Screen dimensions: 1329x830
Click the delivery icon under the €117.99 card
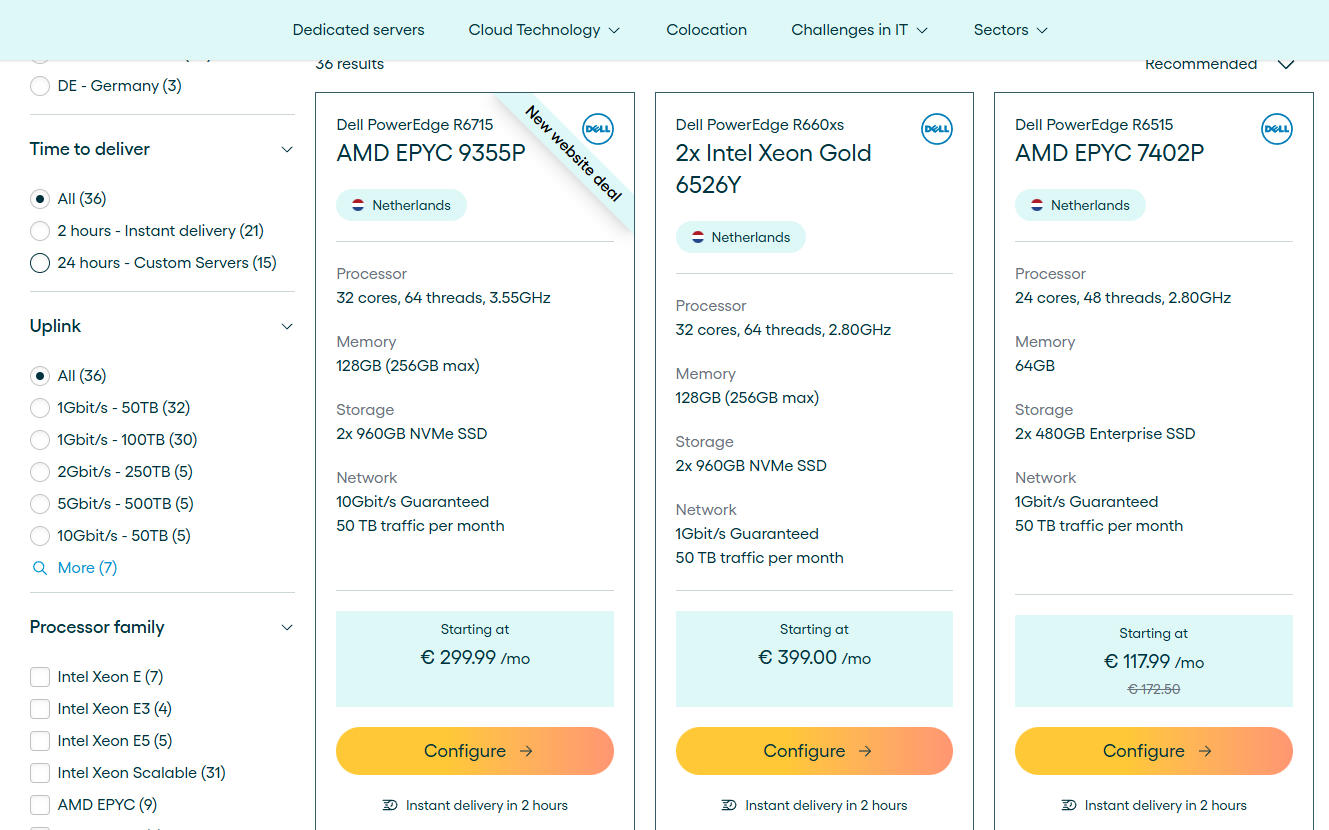(x=1069, y=805)
